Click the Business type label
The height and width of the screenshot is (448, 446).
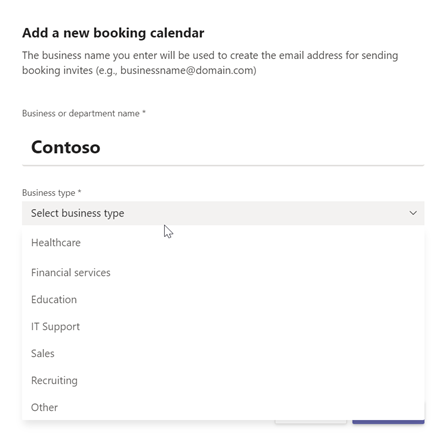(x=51, y=193)
